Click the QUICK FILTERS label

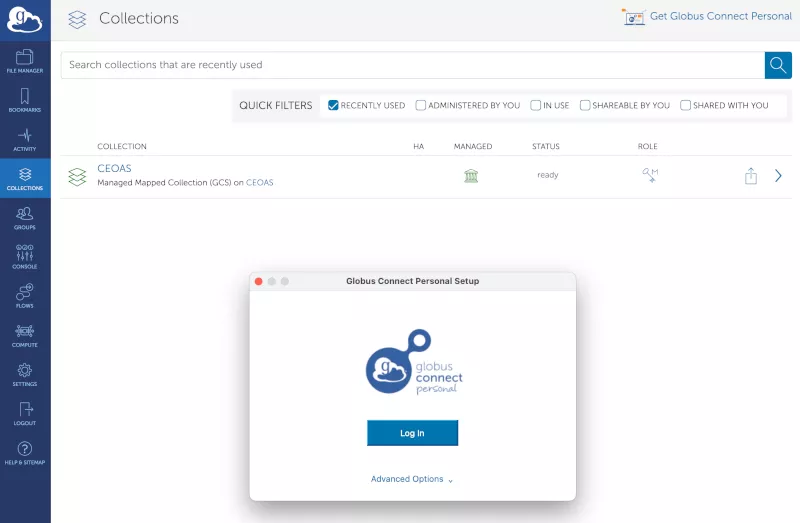click(276, 105)
